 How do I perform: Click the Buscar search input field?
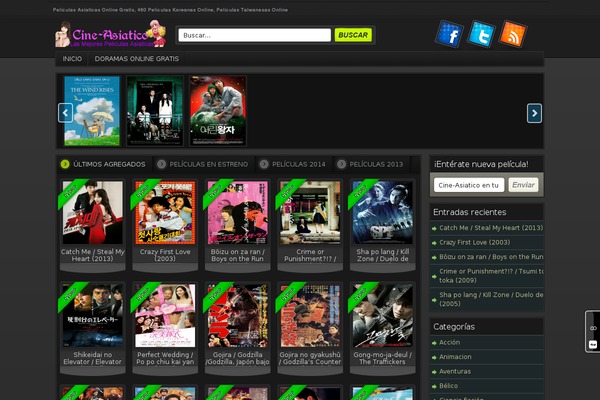click(254, 35)
